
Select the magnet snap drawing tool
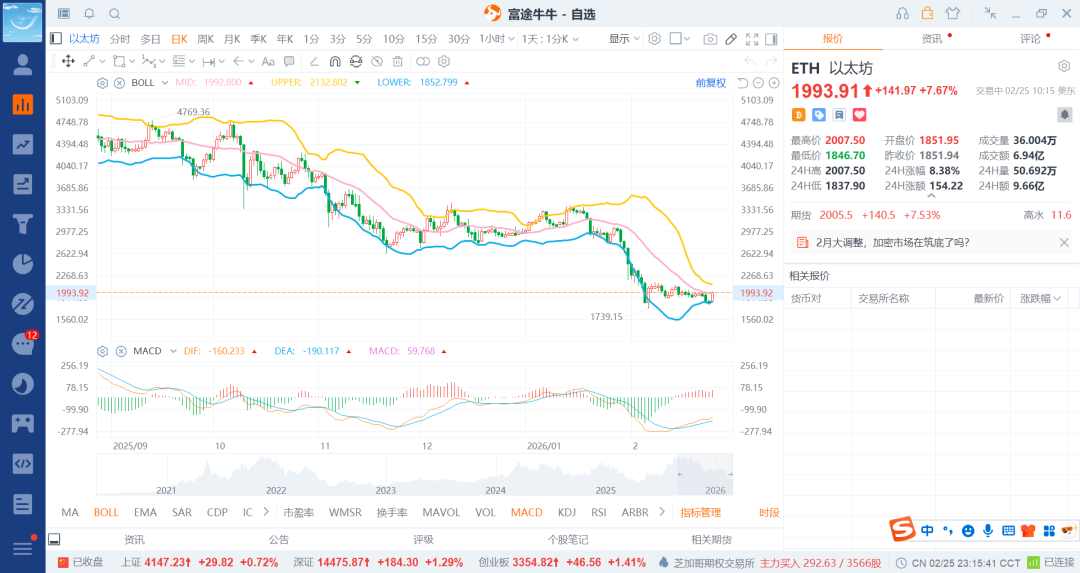coord(335,61)
